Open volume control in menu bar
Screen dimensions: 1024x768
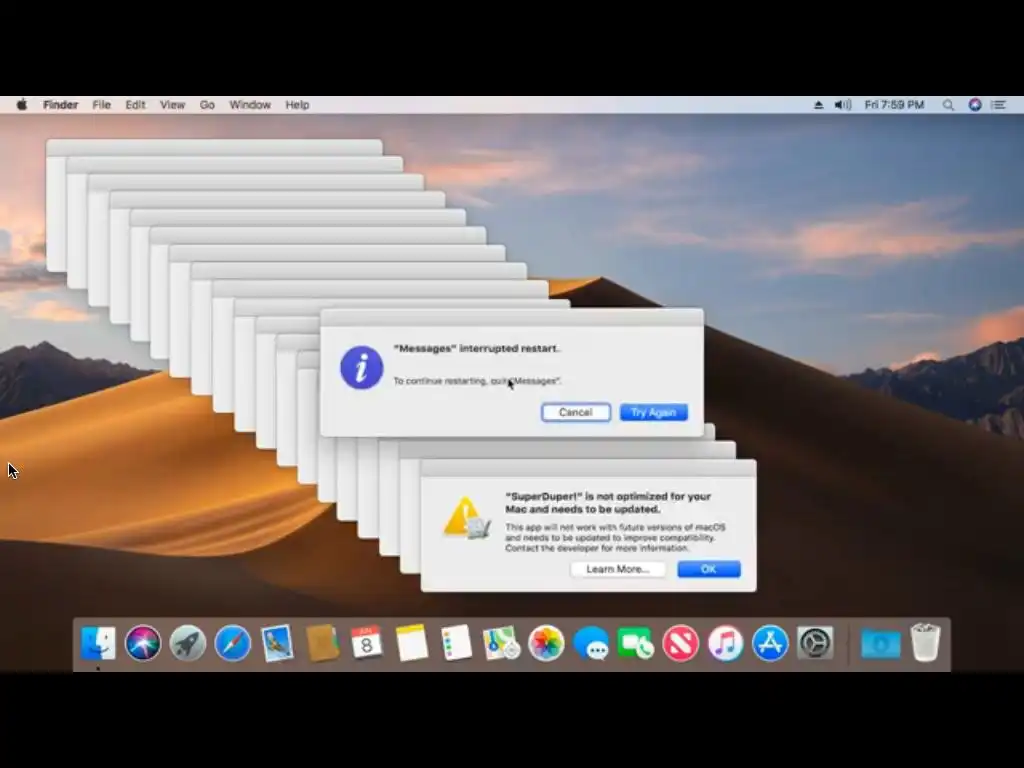pyautogui.click(x=842, y=104)
